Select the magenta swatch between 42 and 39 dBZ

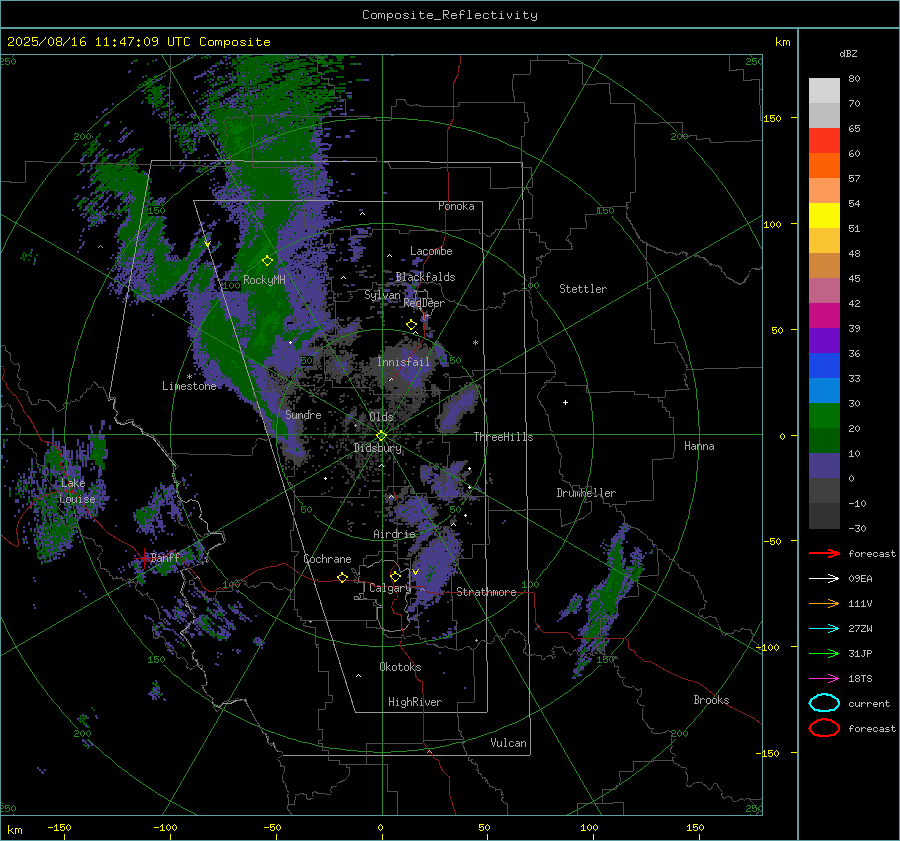tap(824, 316)
